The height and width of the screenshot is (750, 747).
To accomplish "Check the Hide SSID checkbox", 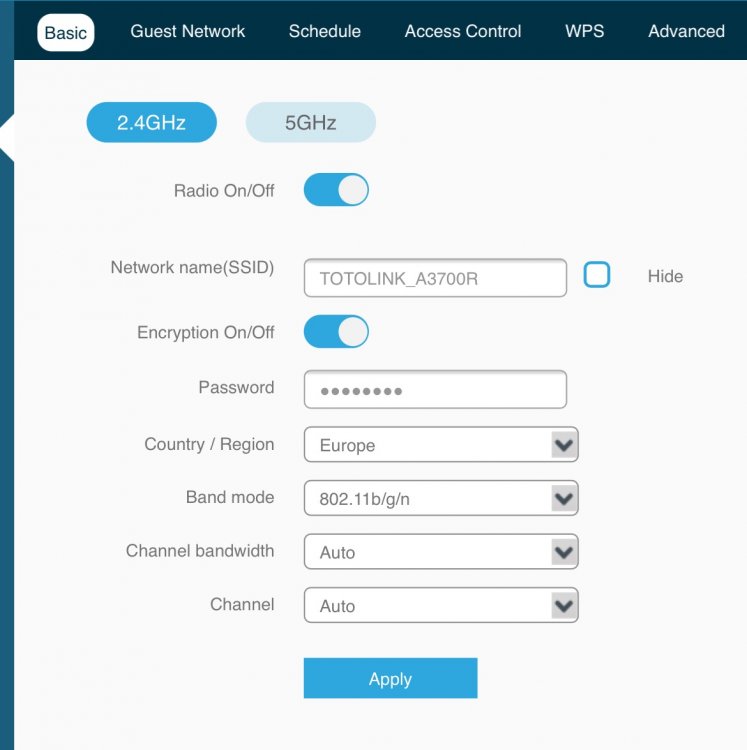I will (x=597, y=275).
